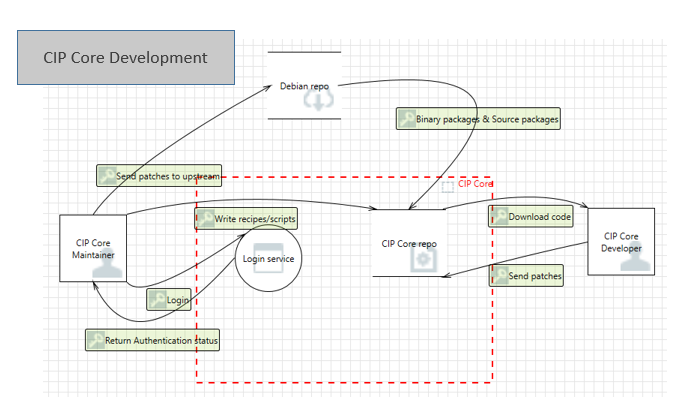Select the Download code flow label
The width and height of the screenshot is (681, 417).
(x=531, y=216)
